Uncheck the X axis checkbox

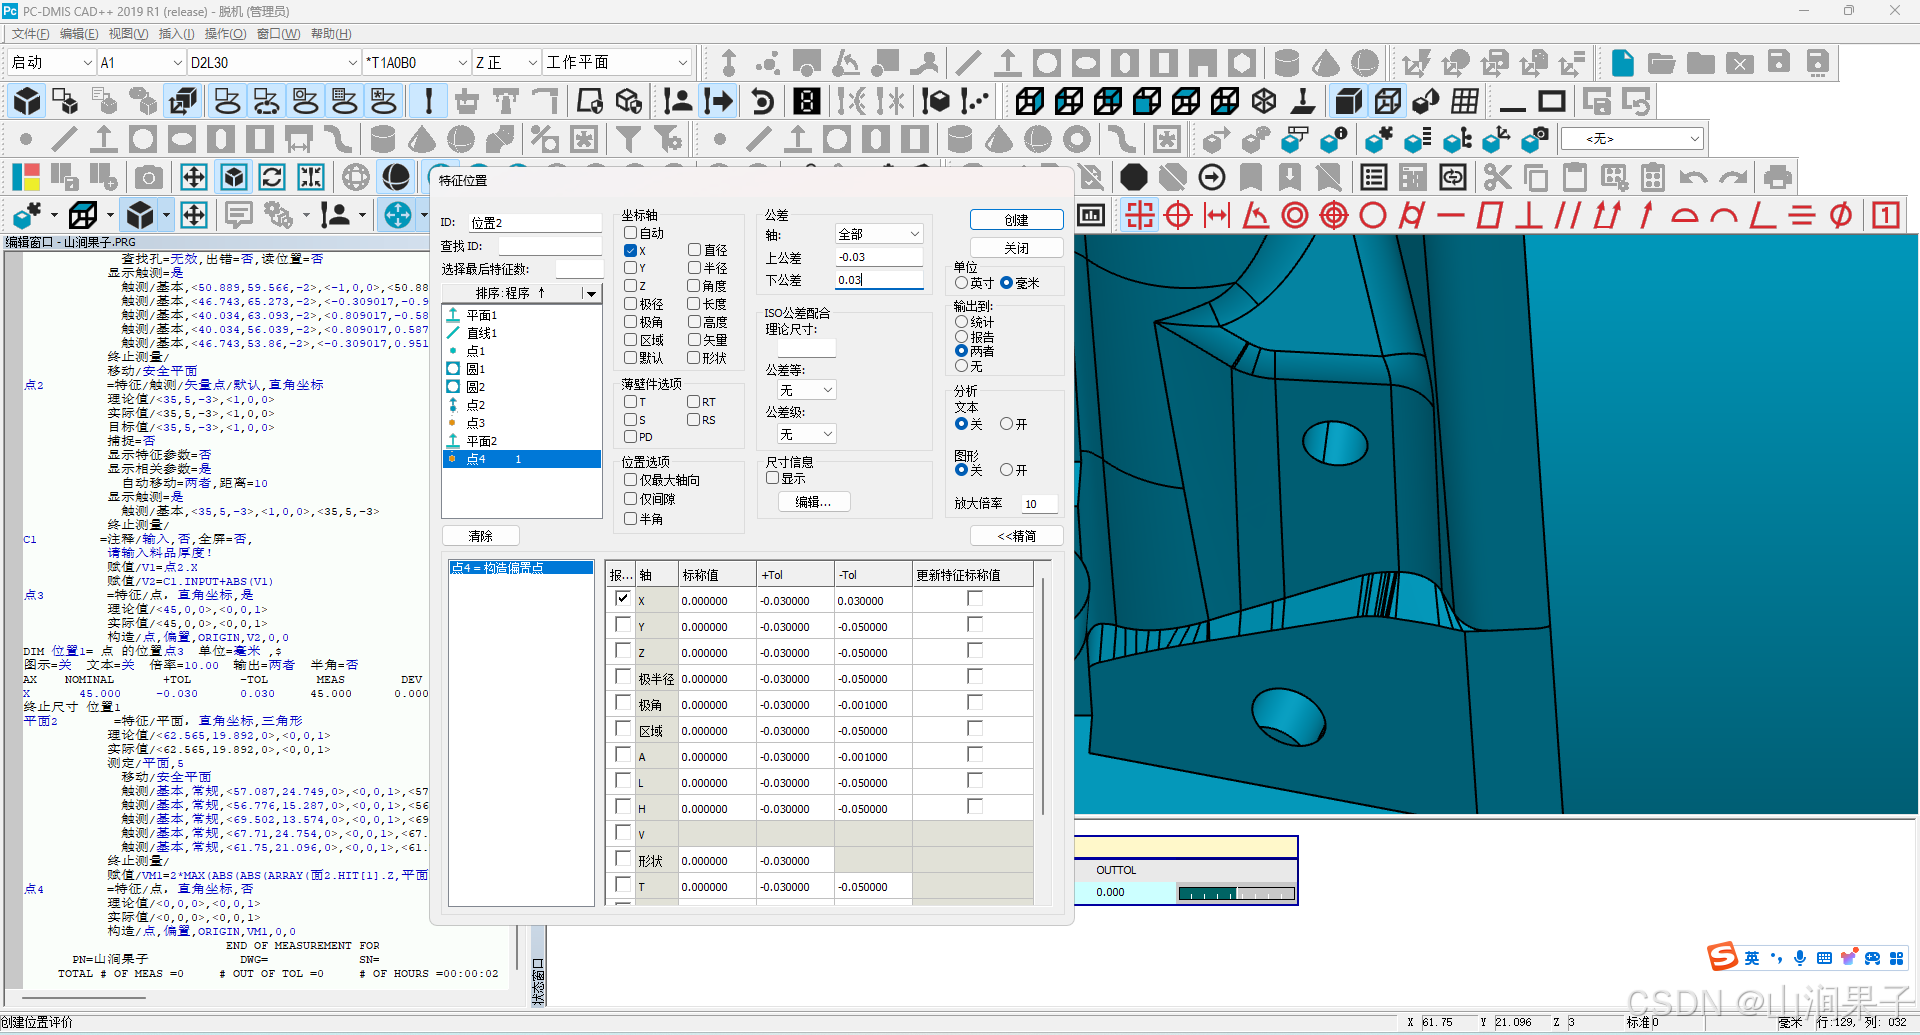[x=631, y=251]
